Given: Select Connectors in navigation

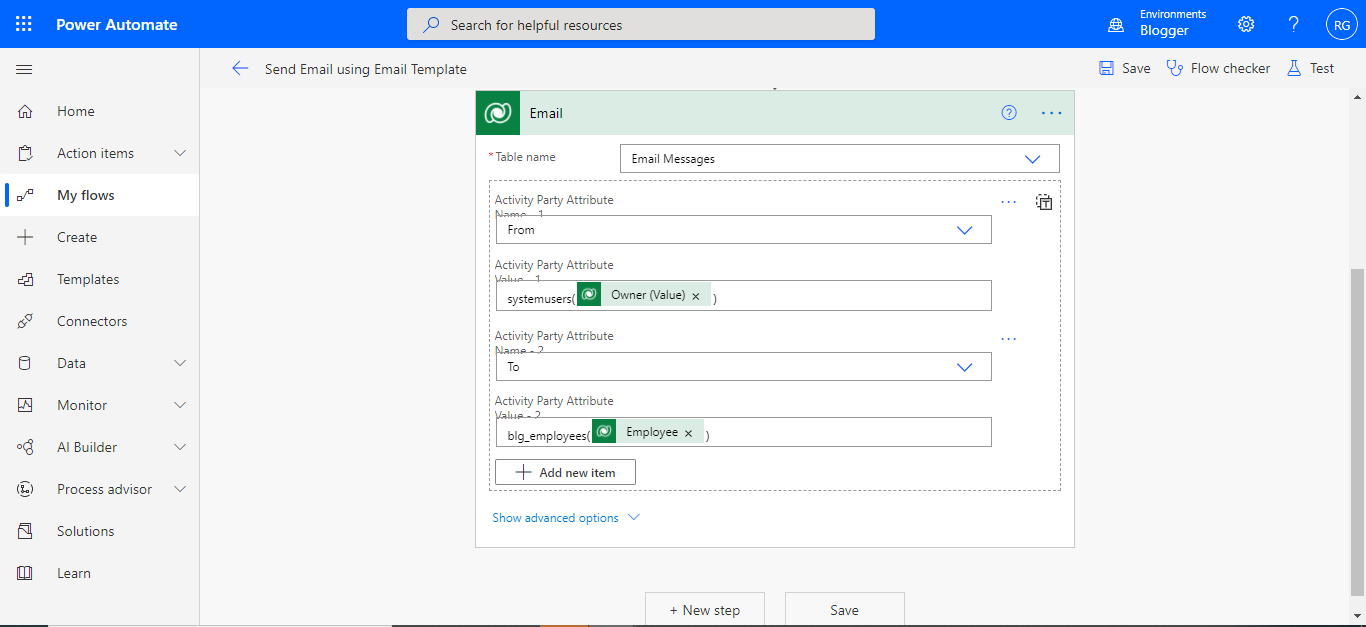Looking at the screenshot, I should click(92, 321).
